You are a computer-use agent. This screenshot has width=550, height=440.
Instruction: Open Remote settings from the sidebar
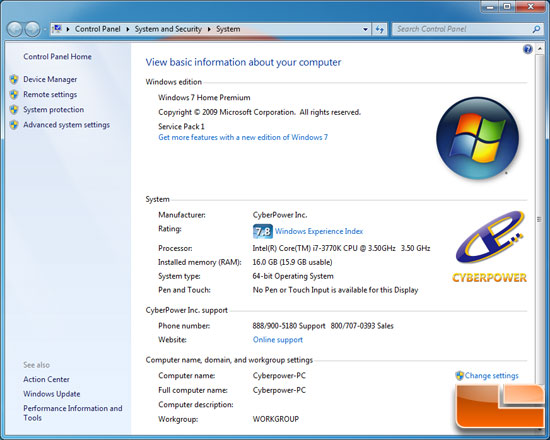[x=50, y=94]
